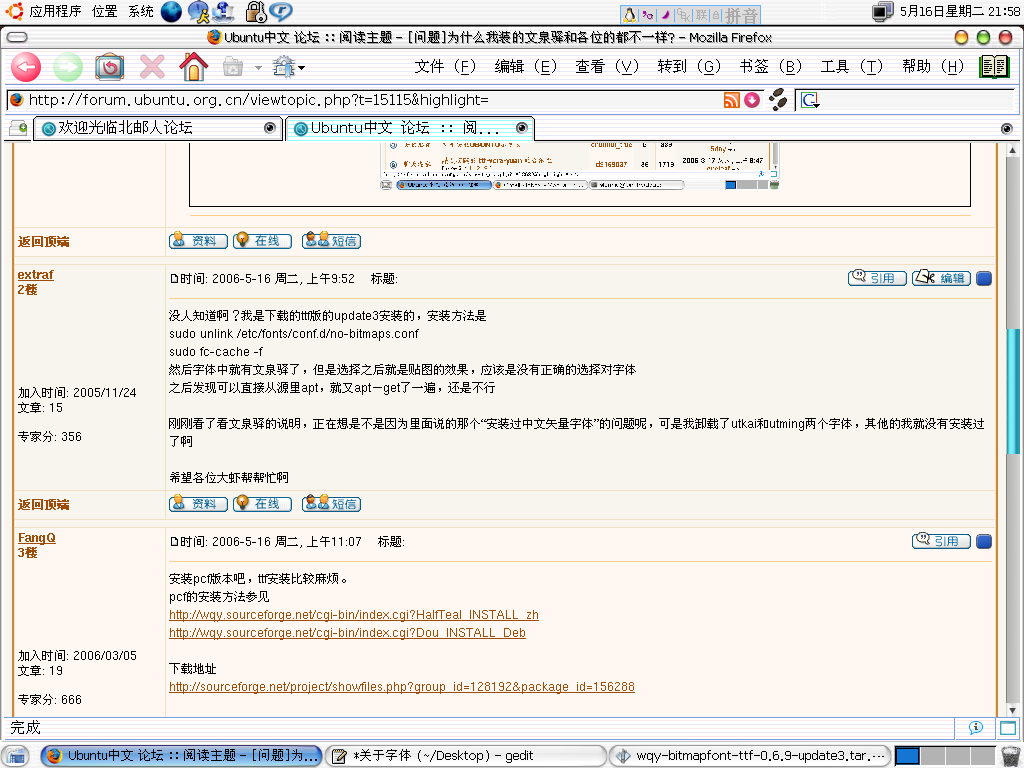Click the red X stop-loading icon
The width and height of the screenshot is (1024, 768).
152,67
